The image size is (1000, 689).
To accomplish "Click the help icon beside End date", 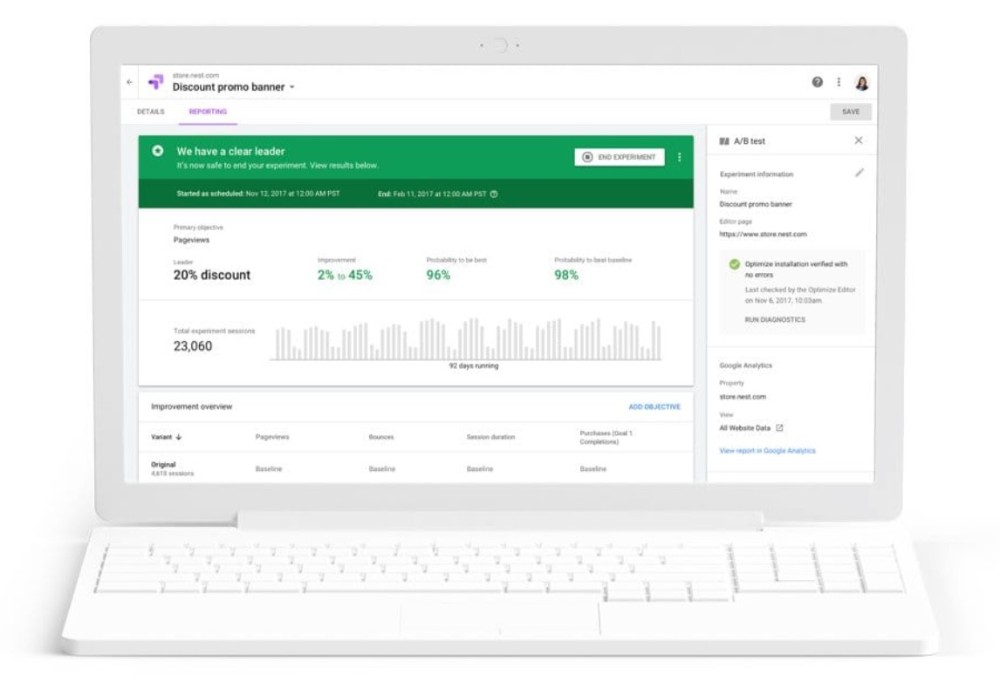I will click(x=494, y=194).
